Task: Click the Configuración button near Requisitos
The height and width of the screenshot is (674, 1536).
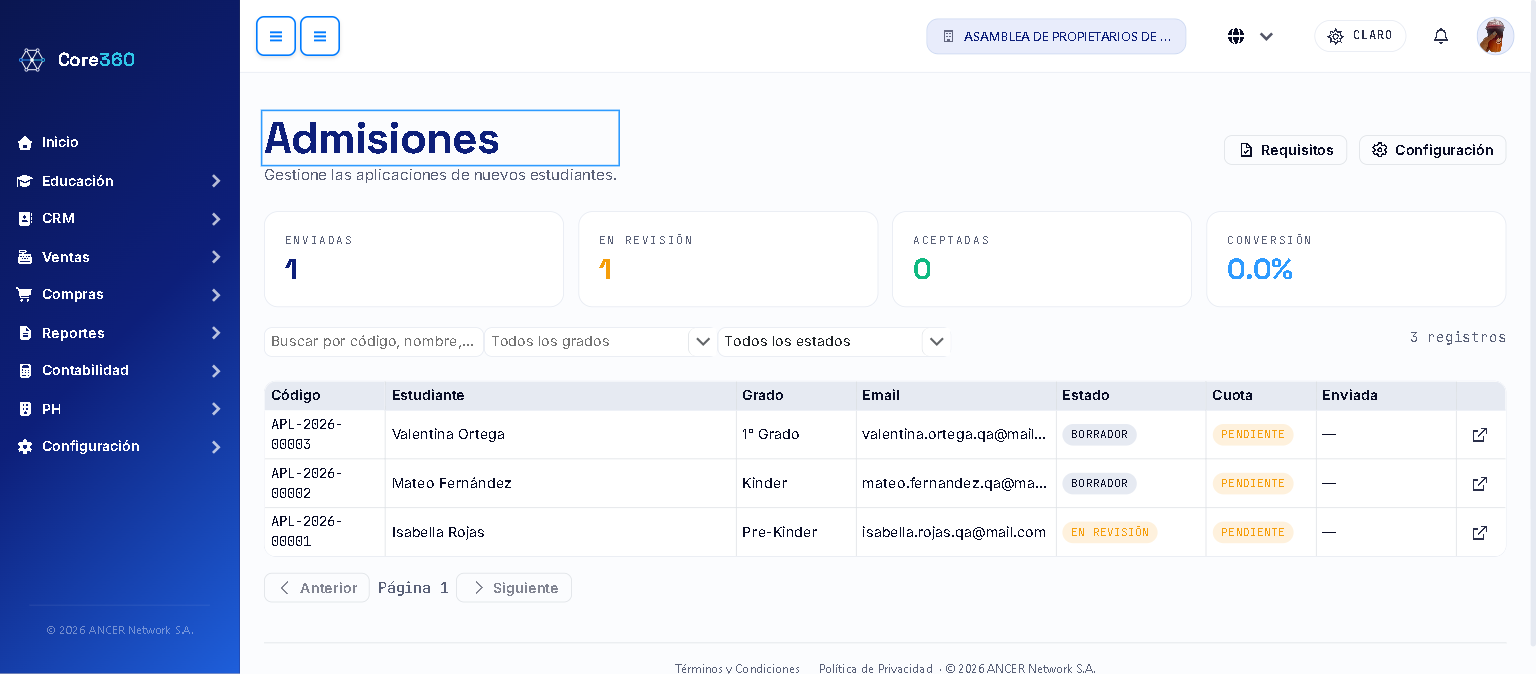Action: (x=1433, y=150)
